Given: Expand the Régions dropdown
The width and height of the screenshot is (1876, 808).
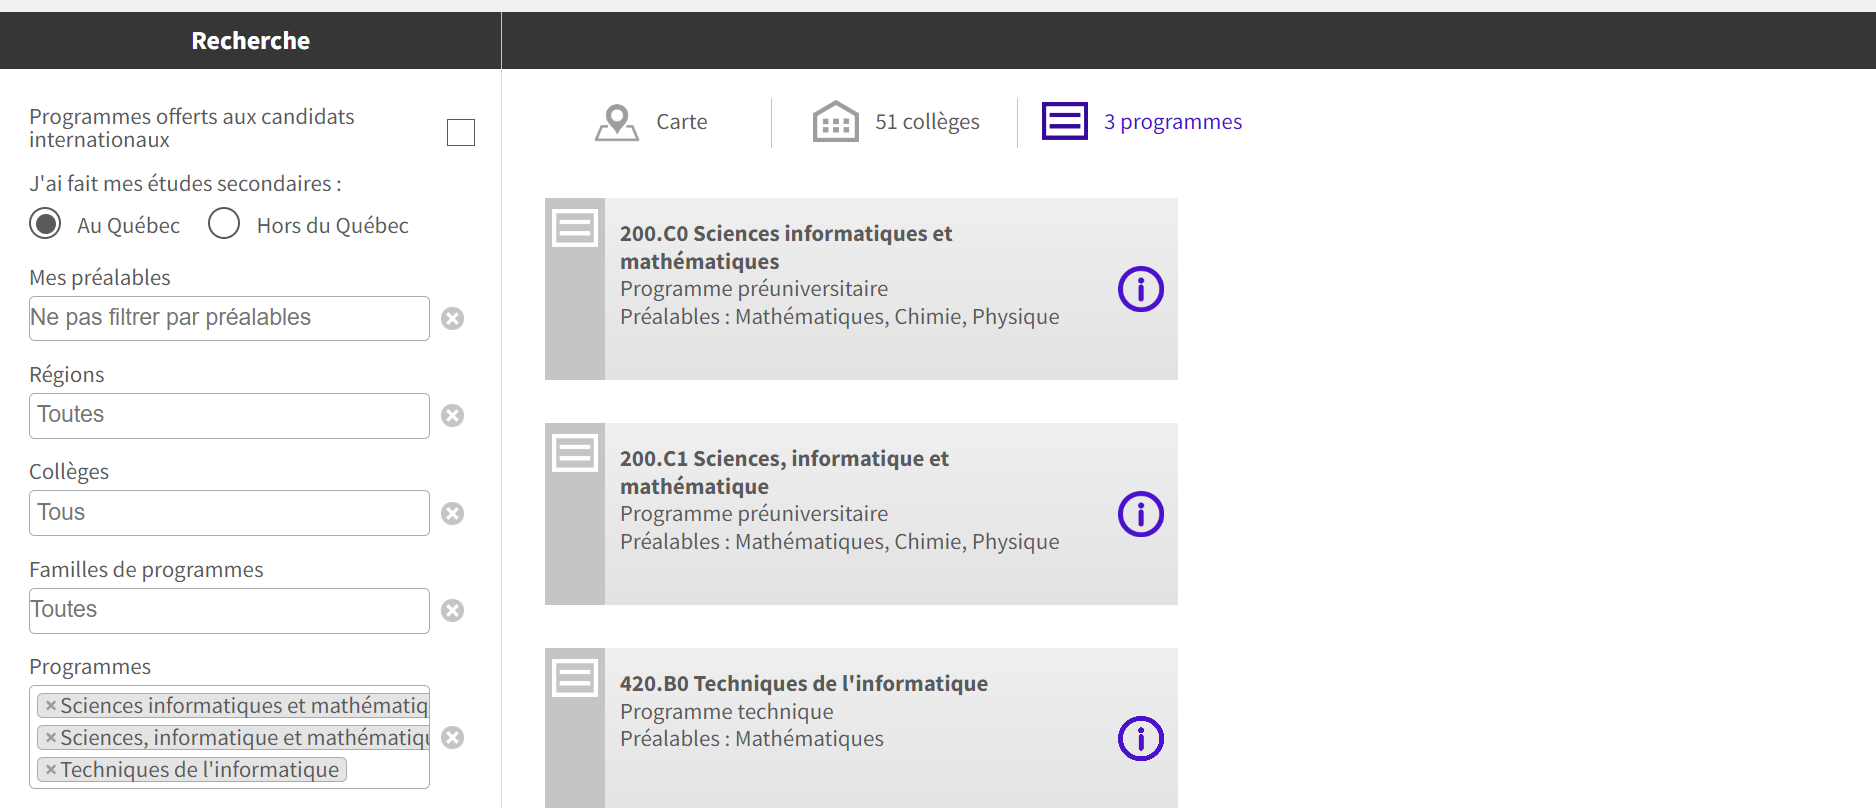Looking at the screenshot, I should 229,415.
